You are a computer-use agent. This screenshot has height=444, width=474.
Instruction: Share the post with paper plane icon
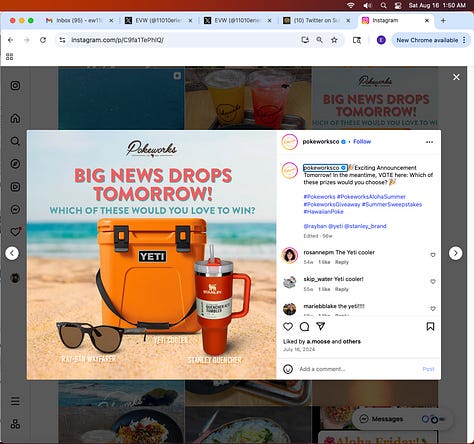[321, 326]
